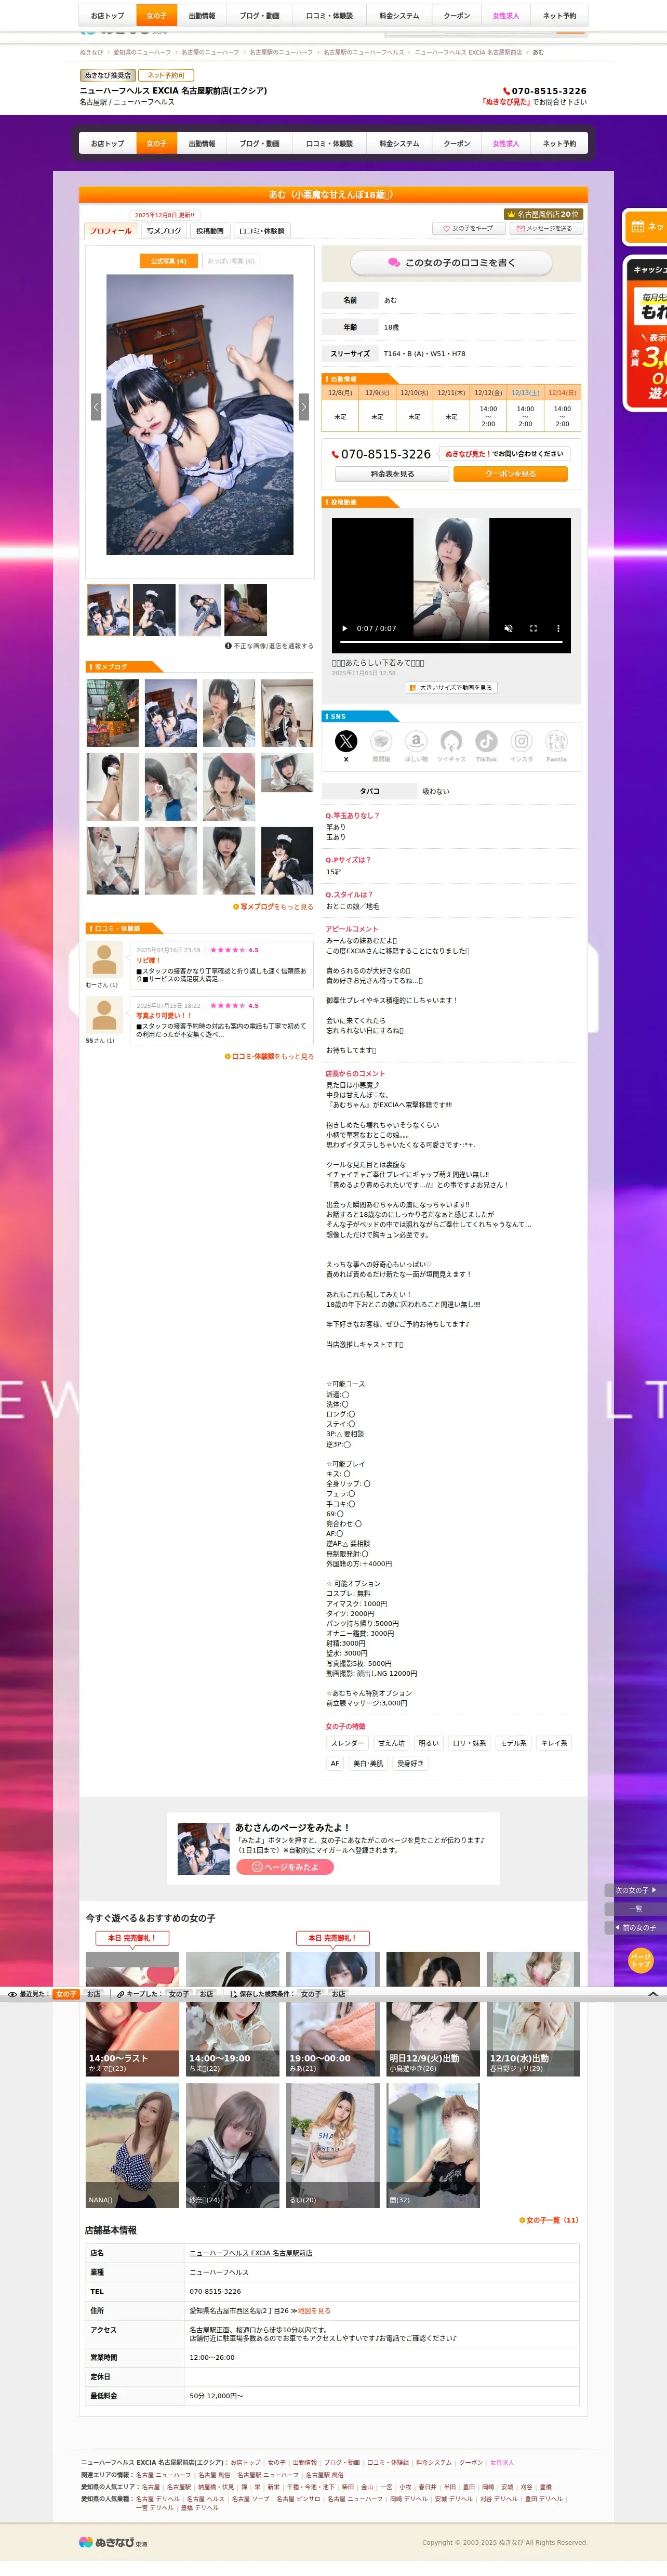Open the TikTok SNS icon
667x2576 pixels.
[x=486, y=741]
